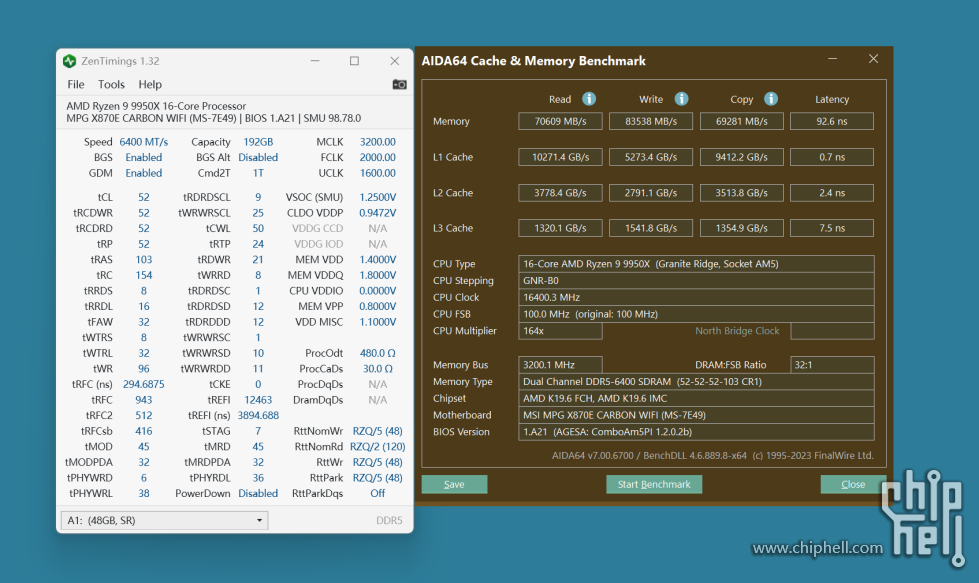The width and height of the screenshot is (979, 583).
Task: Click VSOC (SMU) value 1.2500V
Action: (377, 197)
